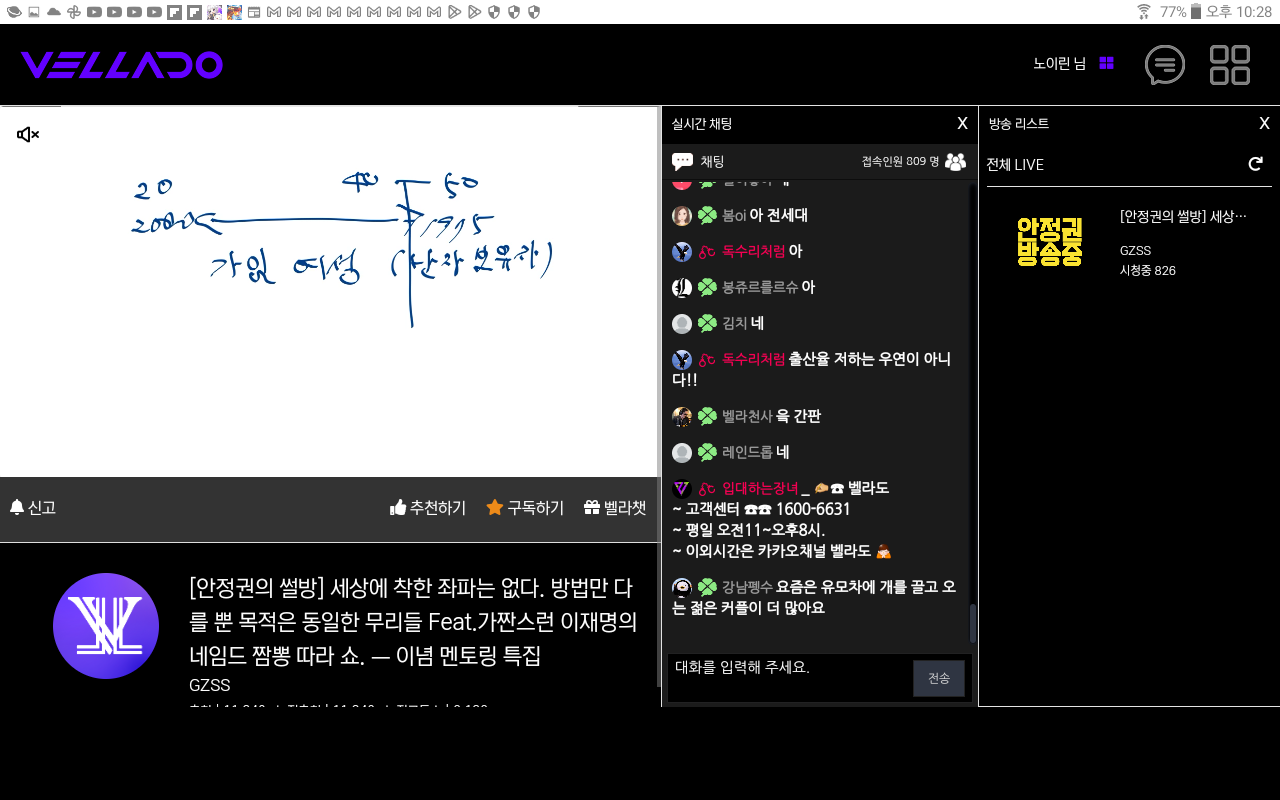The width and height of the screenshot is (1280, 800).
Task: Click the clover badge next to 강남펭수
Action: pos(707,587)
